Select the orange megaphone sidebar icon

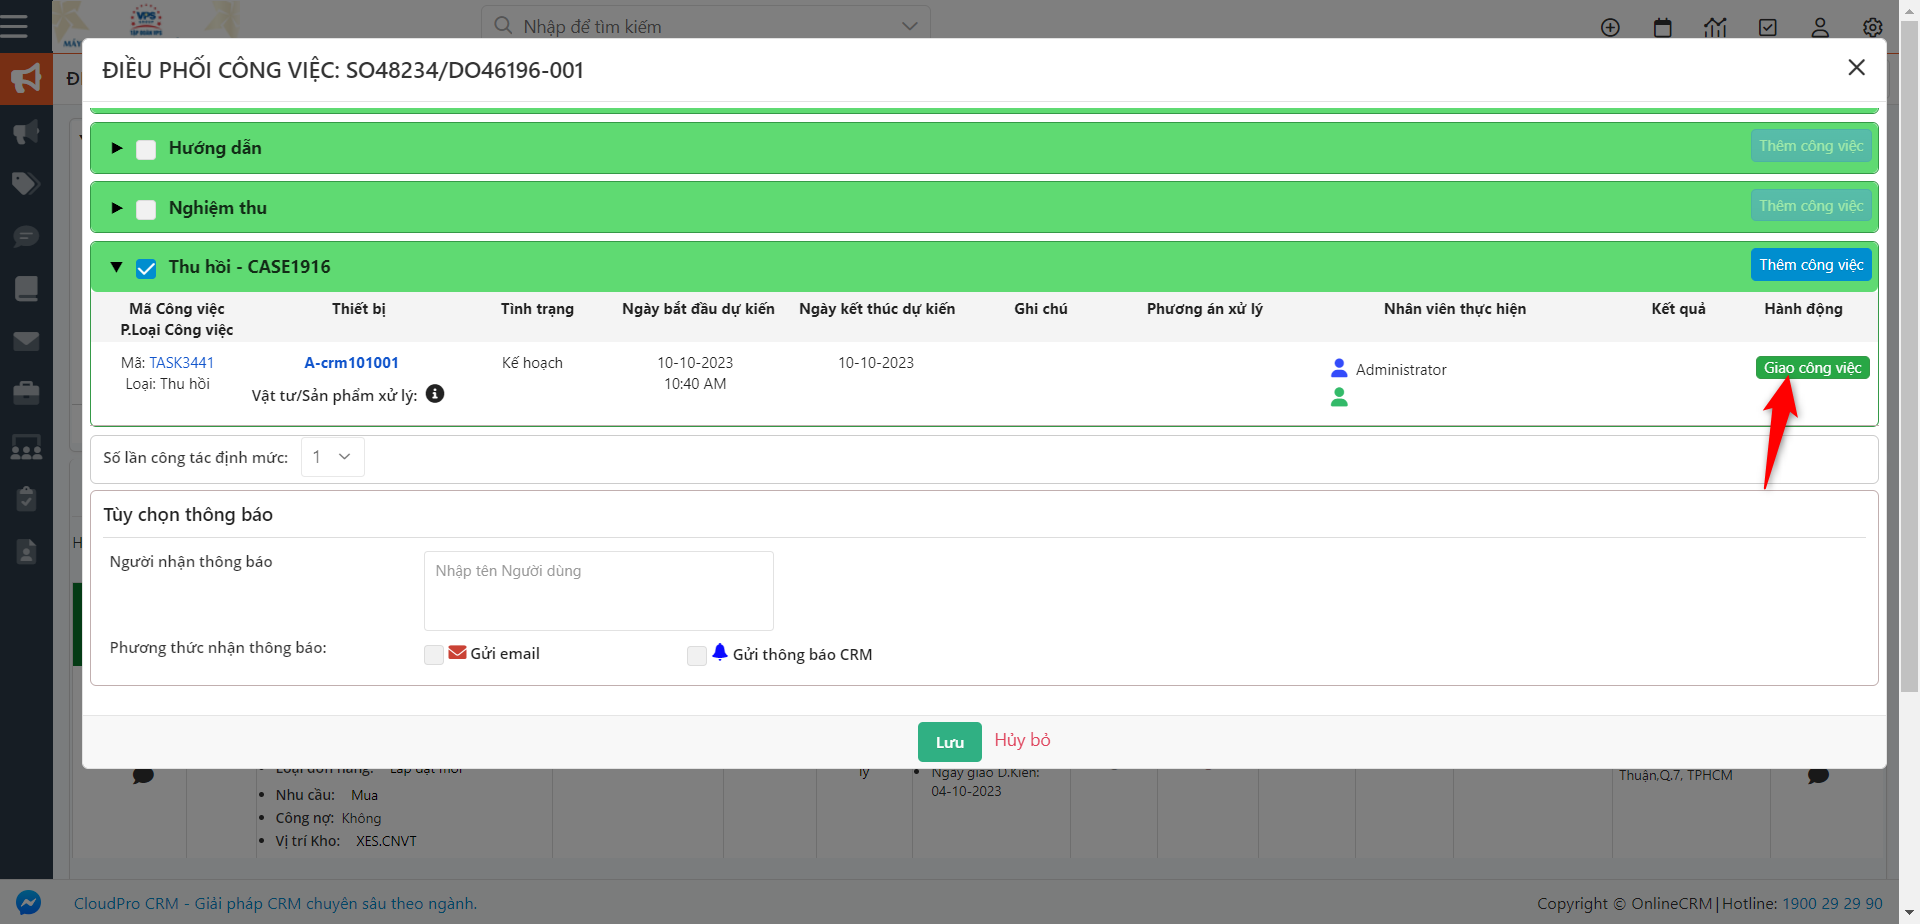(x=26, y=78)
